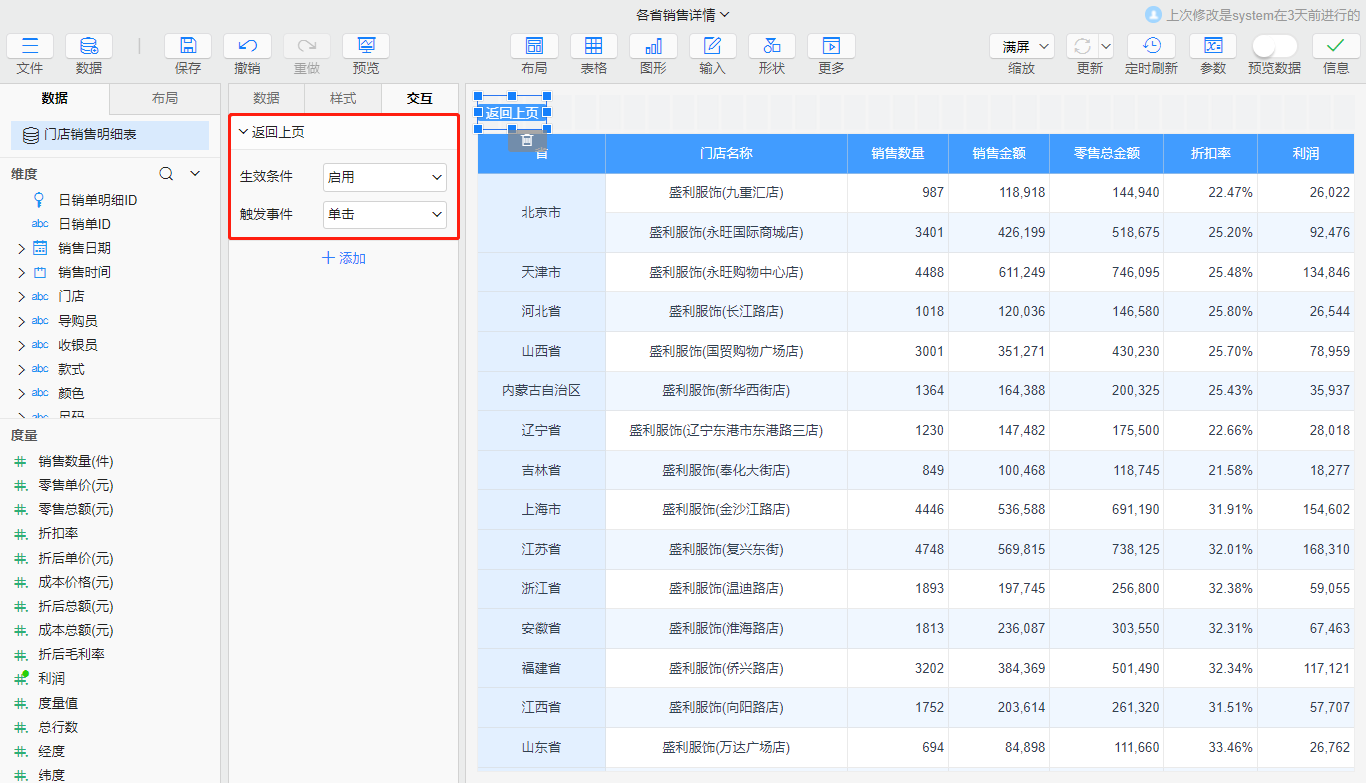Click the 添加 button below 触发事件
This screenshot has height=783, width=1366.
click(343, 258)
